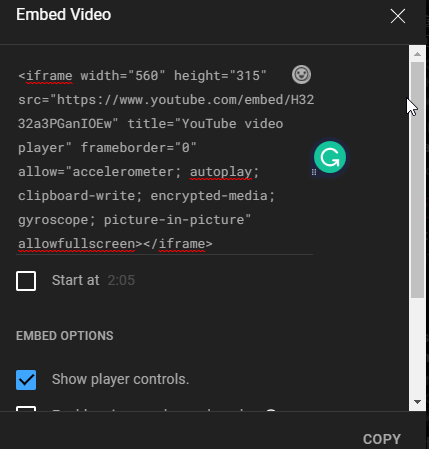Image resolution: width=429 pixels, height=449 pixels.
Task: Click the Start at 2:05 time field
Action: click(121, 280)
